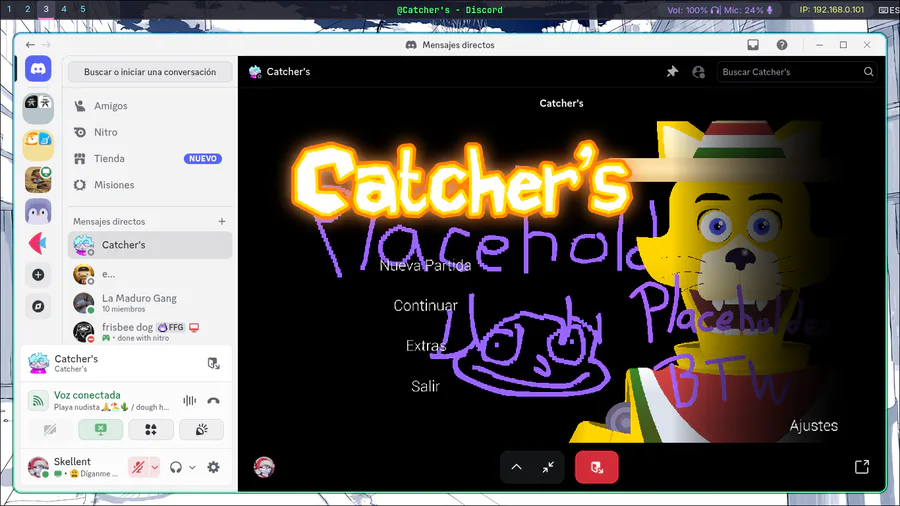
Task: Pop out stream to separate window
Action: pyautogui.click(x=862, y=467)
